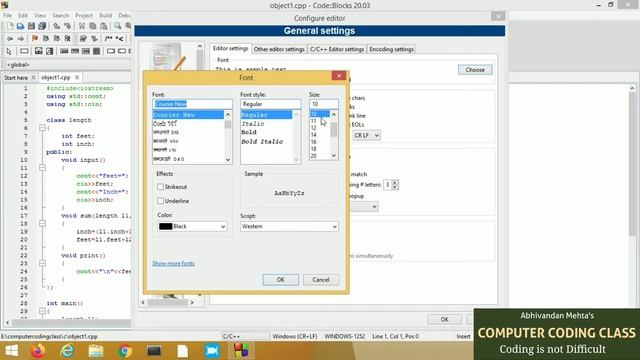Cancel the Font dialog

tap(321, 280)
